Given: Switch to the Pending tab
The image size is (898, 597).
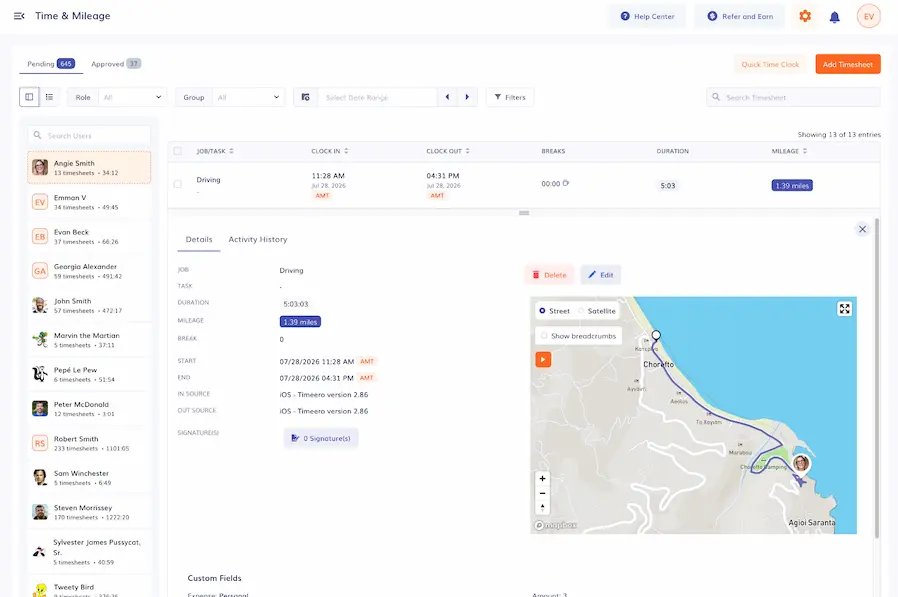Looking at the screenshot, I should (x=50, y=64).
